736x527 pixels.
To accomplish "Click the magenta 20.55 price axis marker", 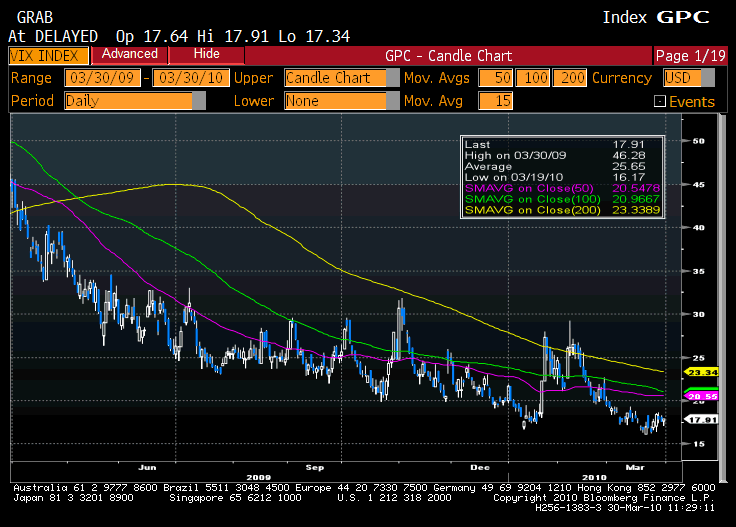I will click(702, 397).
